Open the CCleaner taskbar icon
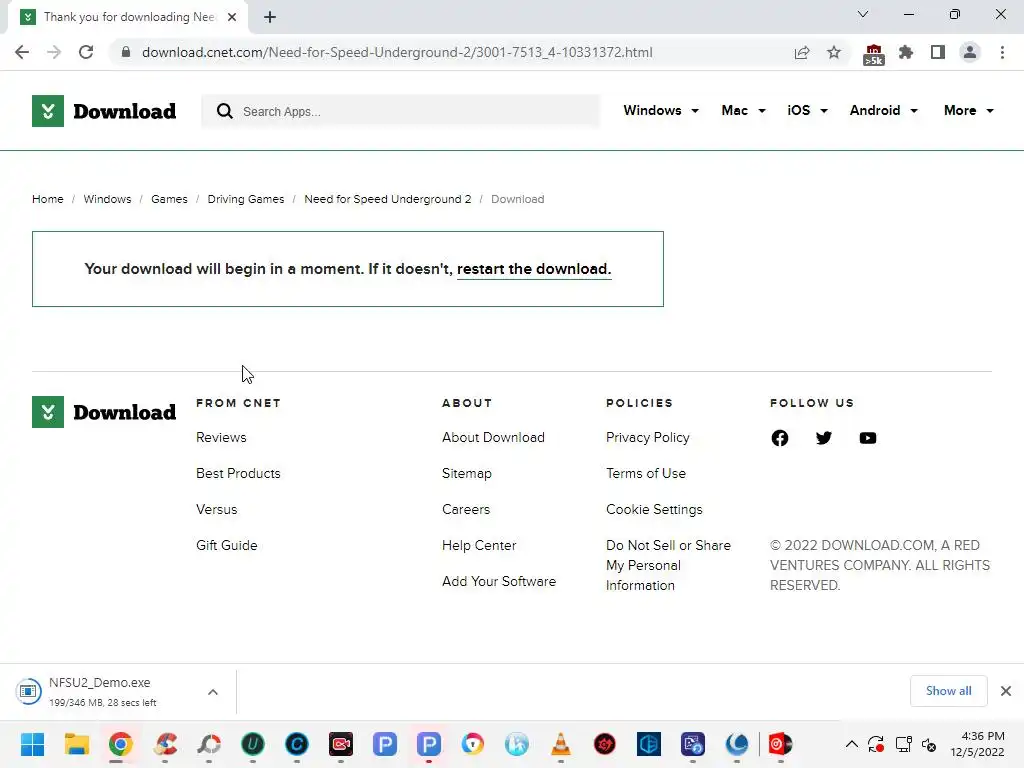This screenshot has width=1024, height=768. click(x=165, y=744)
